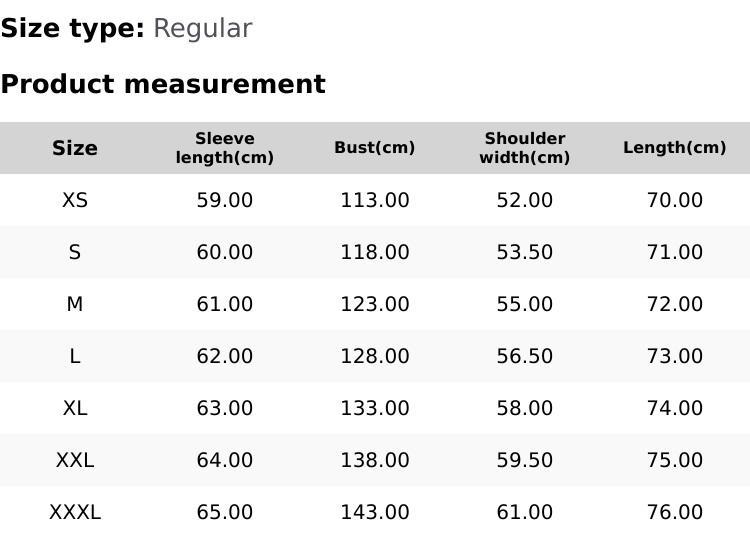Image resolution: width=750 pixels, height=538 pixels.
Task: Click the Bust(cm) column header
Action: (x=375, y=148)
